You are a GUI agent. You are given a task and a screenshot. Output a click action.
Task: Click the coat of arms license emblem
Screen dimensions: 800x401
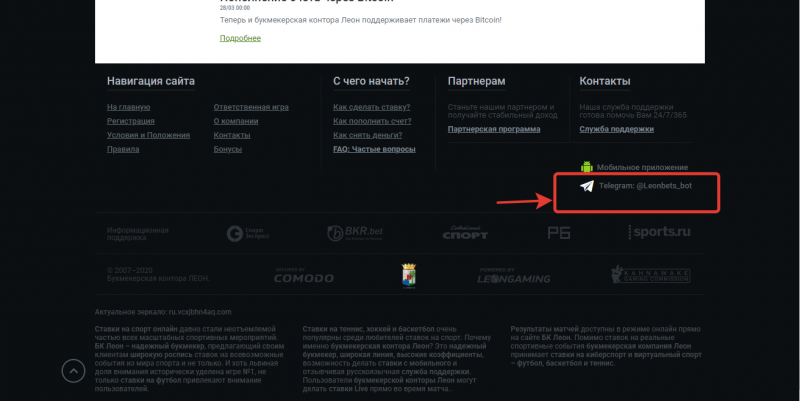pos(409,276)
